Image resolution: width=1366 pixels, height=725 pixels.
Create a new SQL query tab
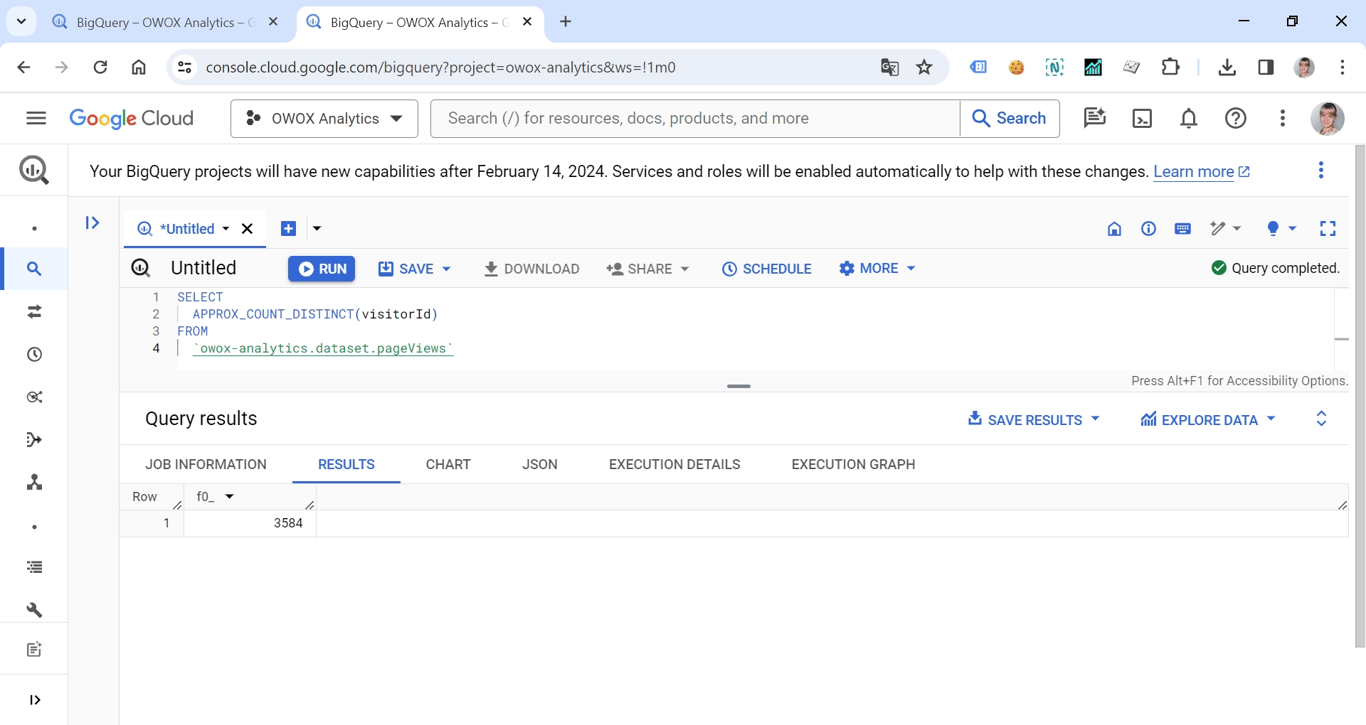[x=288, y=229]
